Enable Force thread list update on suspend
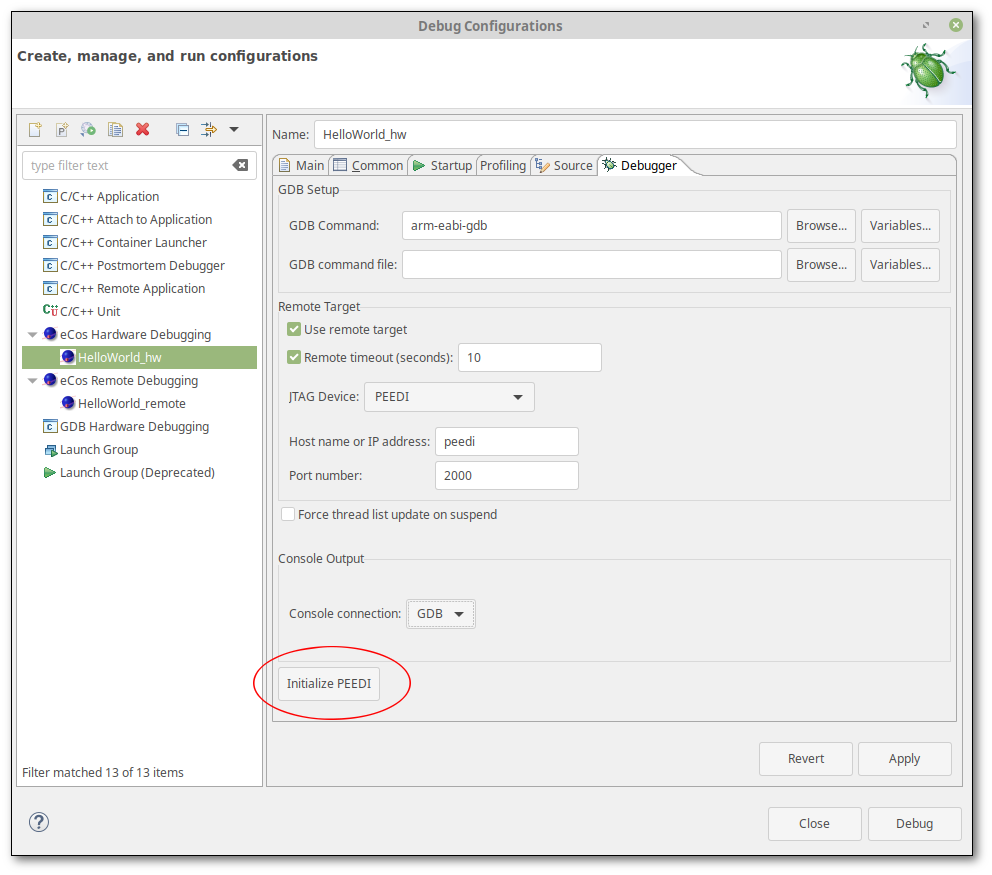Screen dimensions: 992x875 pos(288,514)
